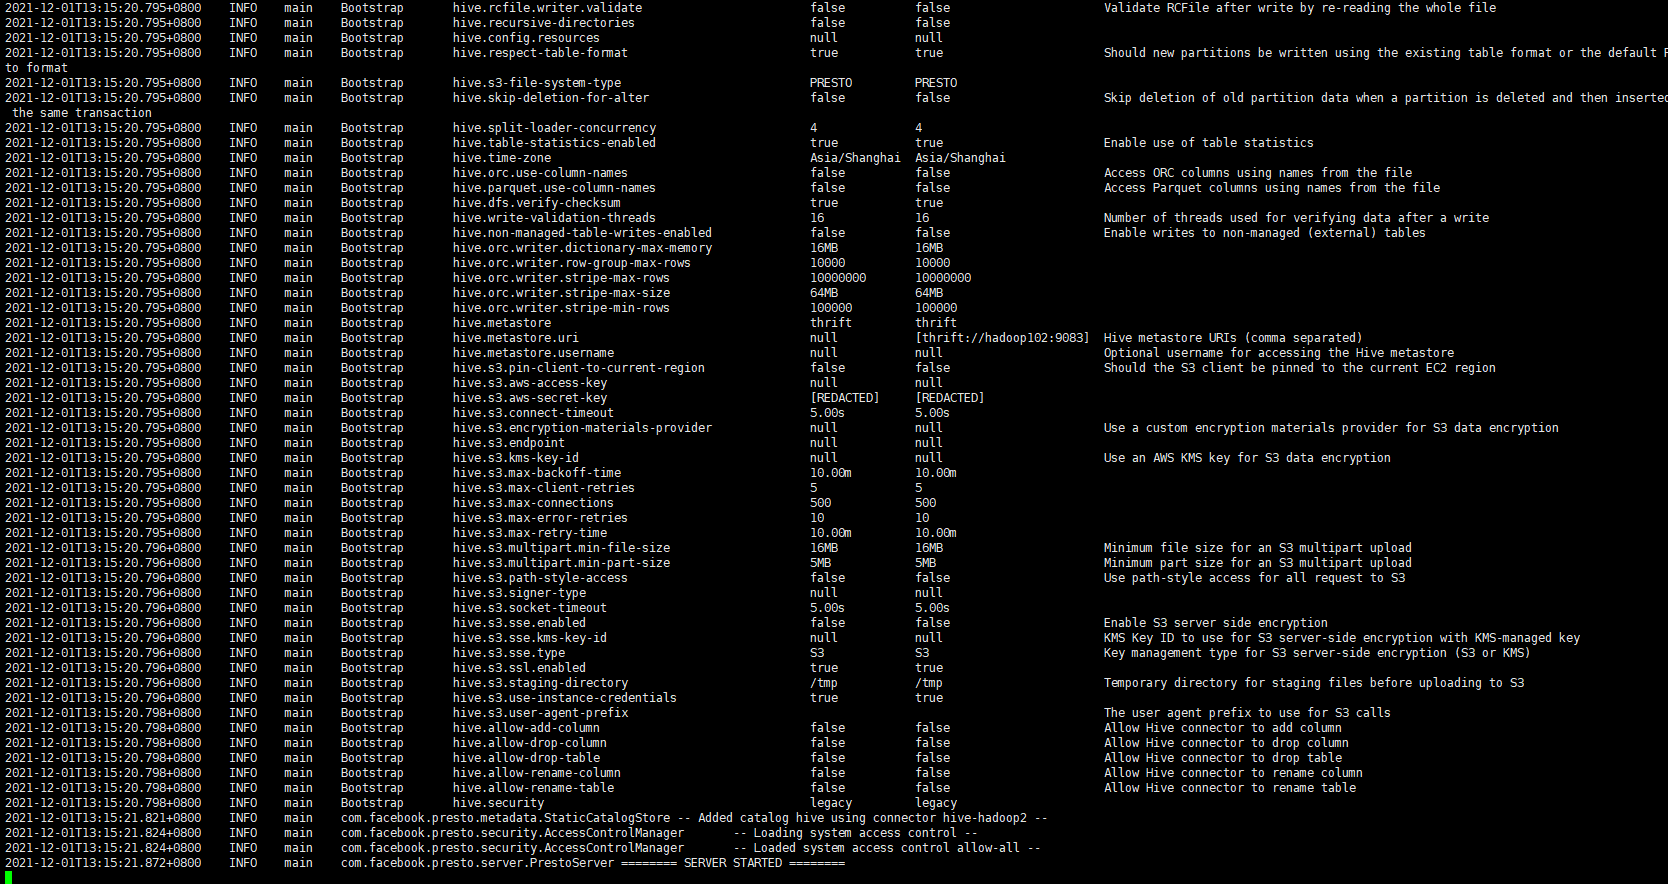
Task: Select hive.s3.max-backoff-time text
Action: point(536,473)
